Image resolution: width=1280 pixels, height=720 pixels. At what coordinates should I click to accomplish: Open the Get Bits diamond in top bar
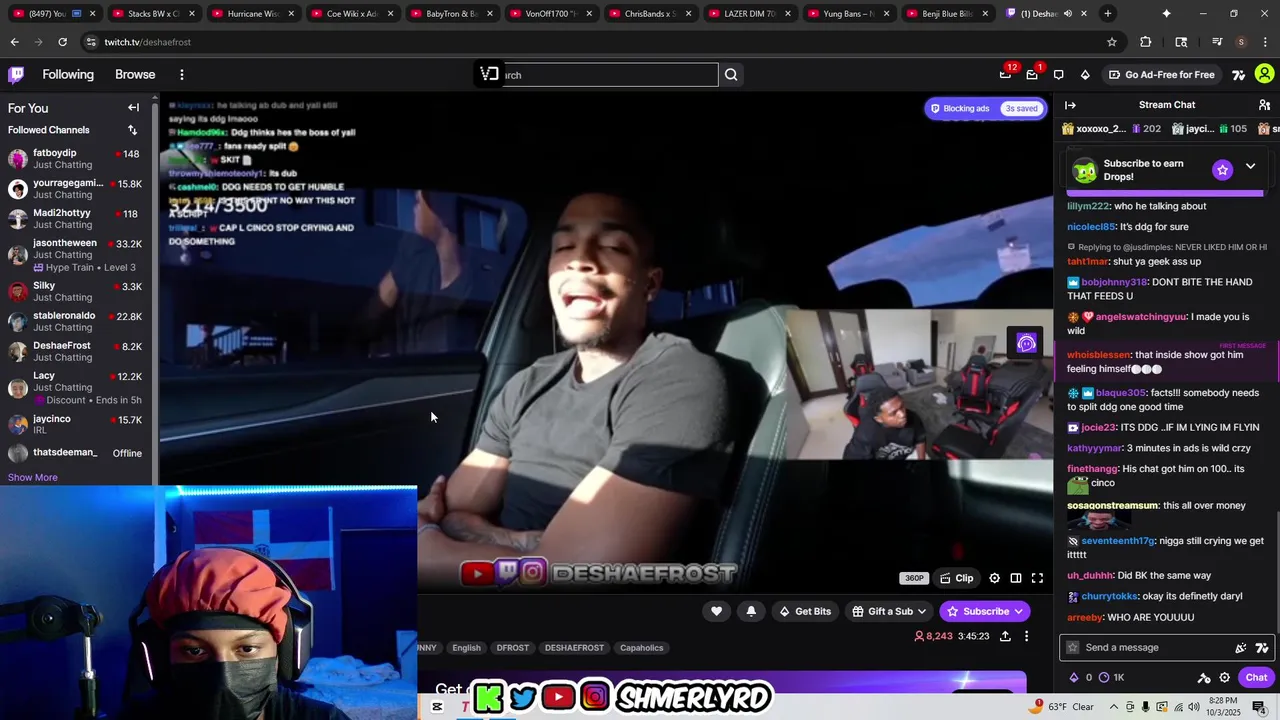1085,74
